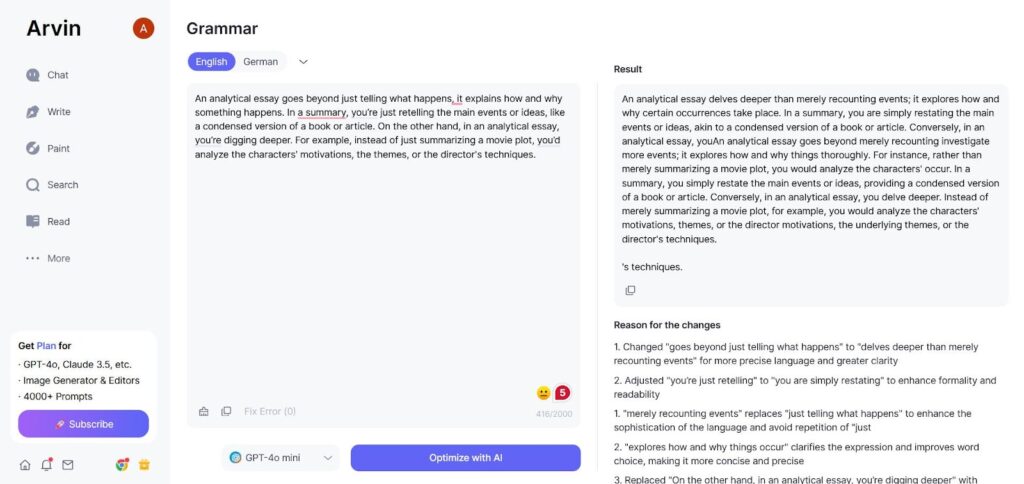The width and height of the screenshot is (1024, 484).
Task: Click the Optimize with AI button
Action: 466,458
